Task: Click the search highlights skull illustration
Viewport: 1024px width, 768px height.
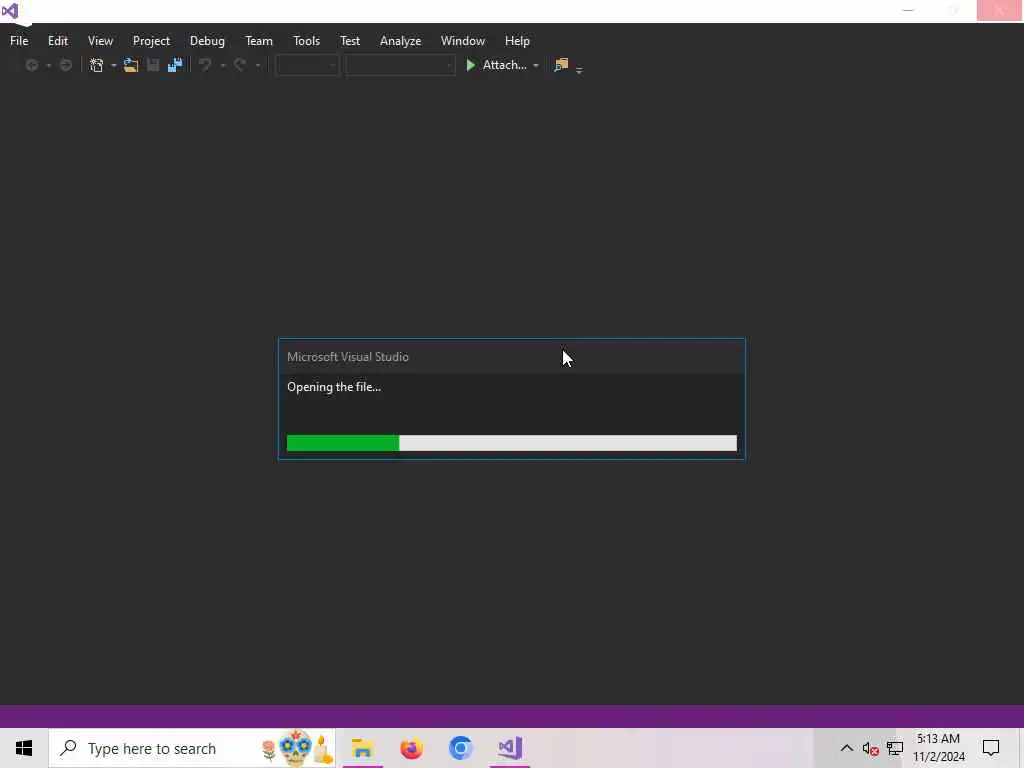Action: (296, 748)
